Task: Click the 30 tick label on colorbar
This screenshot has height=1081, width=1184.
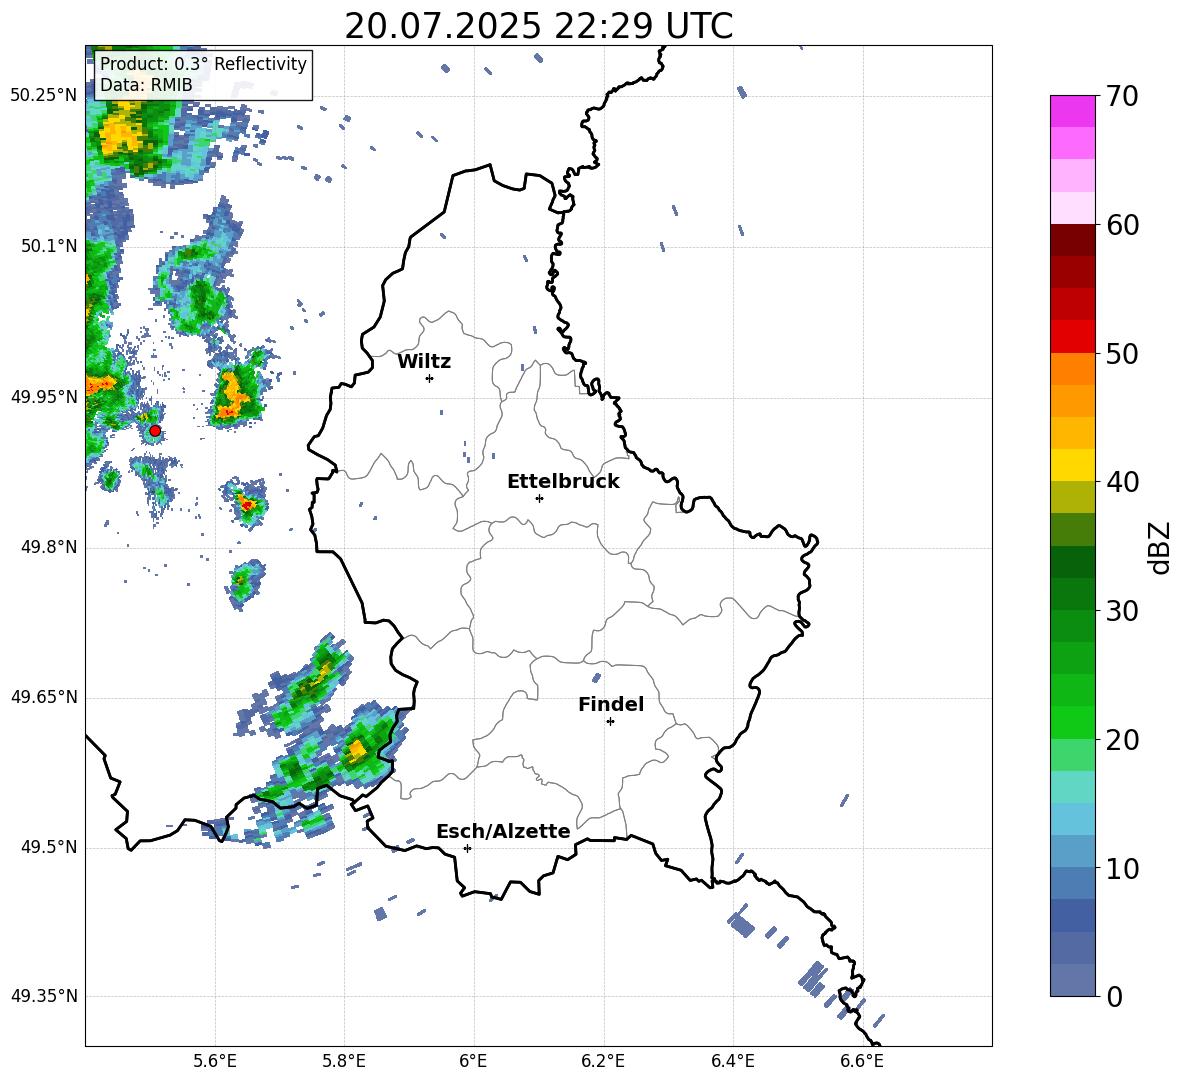Action: click(x=1121, y=610)
